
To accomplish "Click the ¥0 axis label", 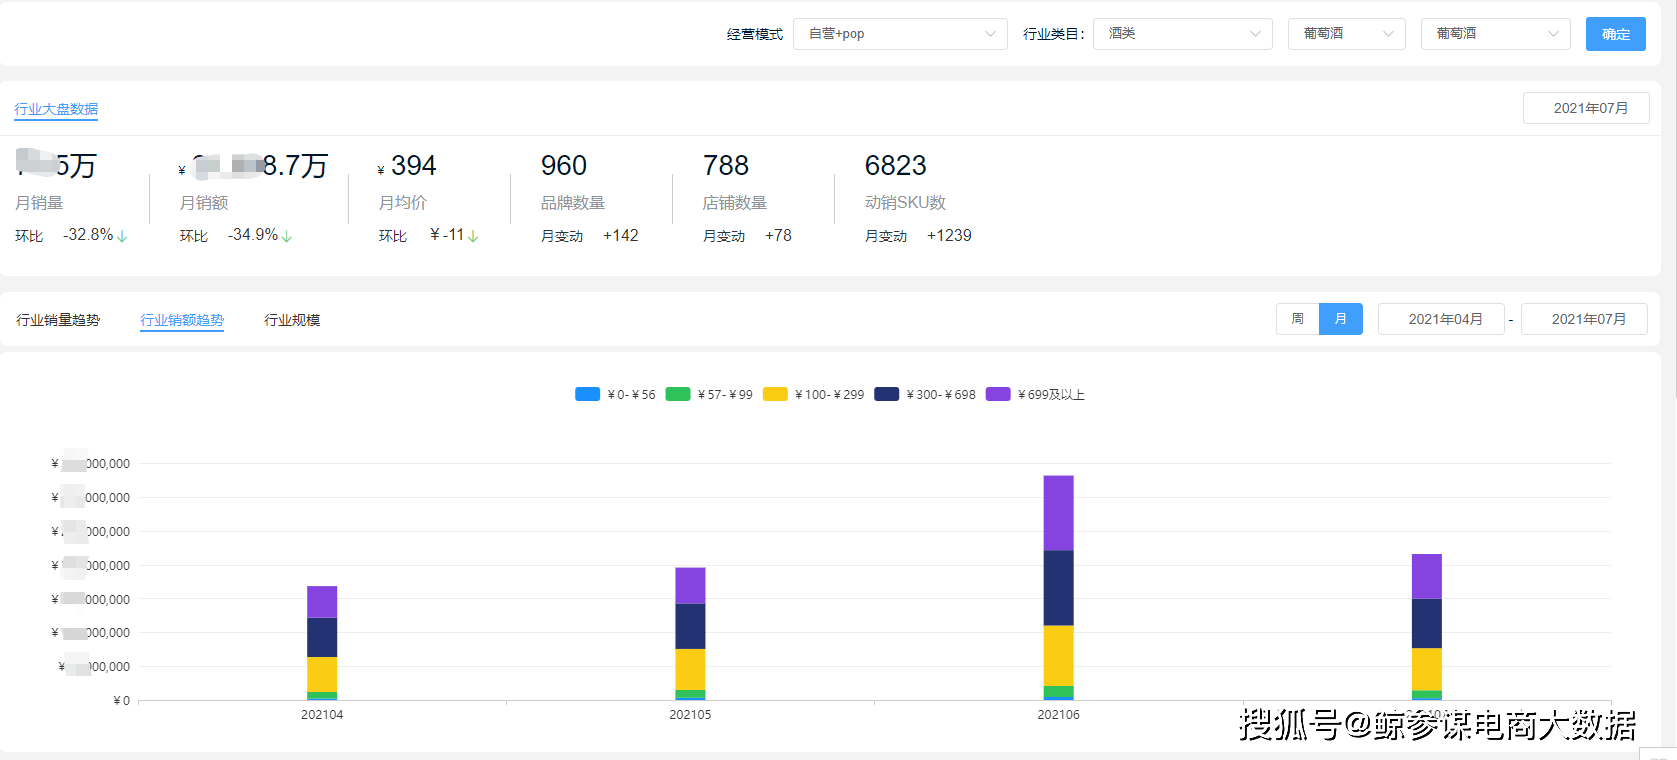I will click(121, 701).
